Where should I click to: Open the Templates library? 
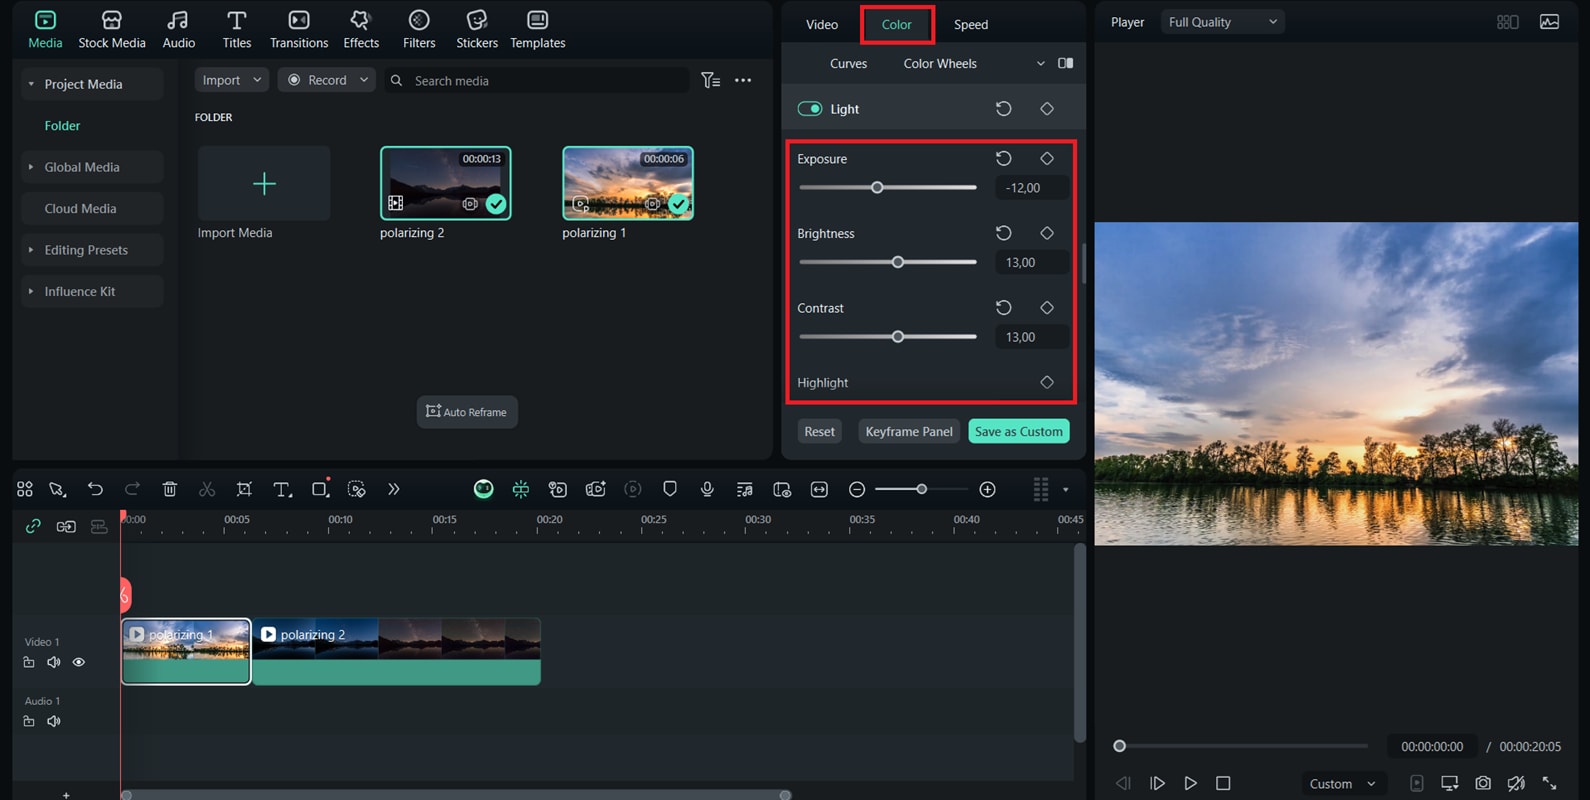(x=538, y=30)
